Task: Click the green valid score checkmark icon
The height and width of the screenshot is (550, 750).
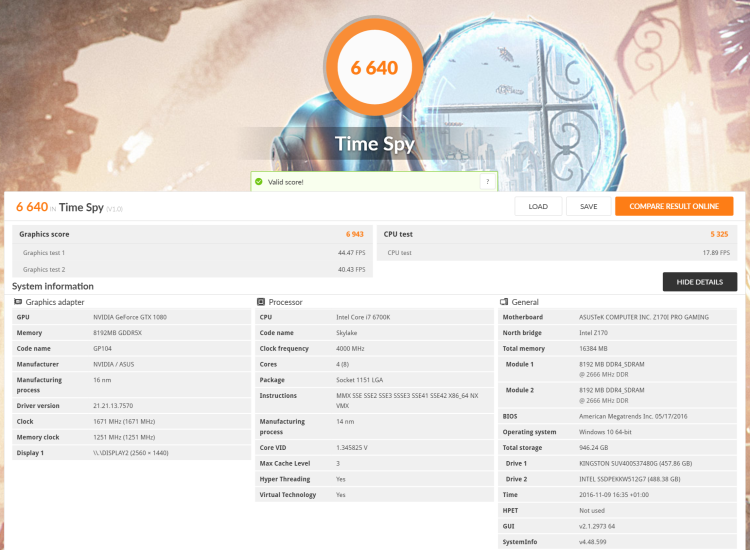Action: (259, 182)
